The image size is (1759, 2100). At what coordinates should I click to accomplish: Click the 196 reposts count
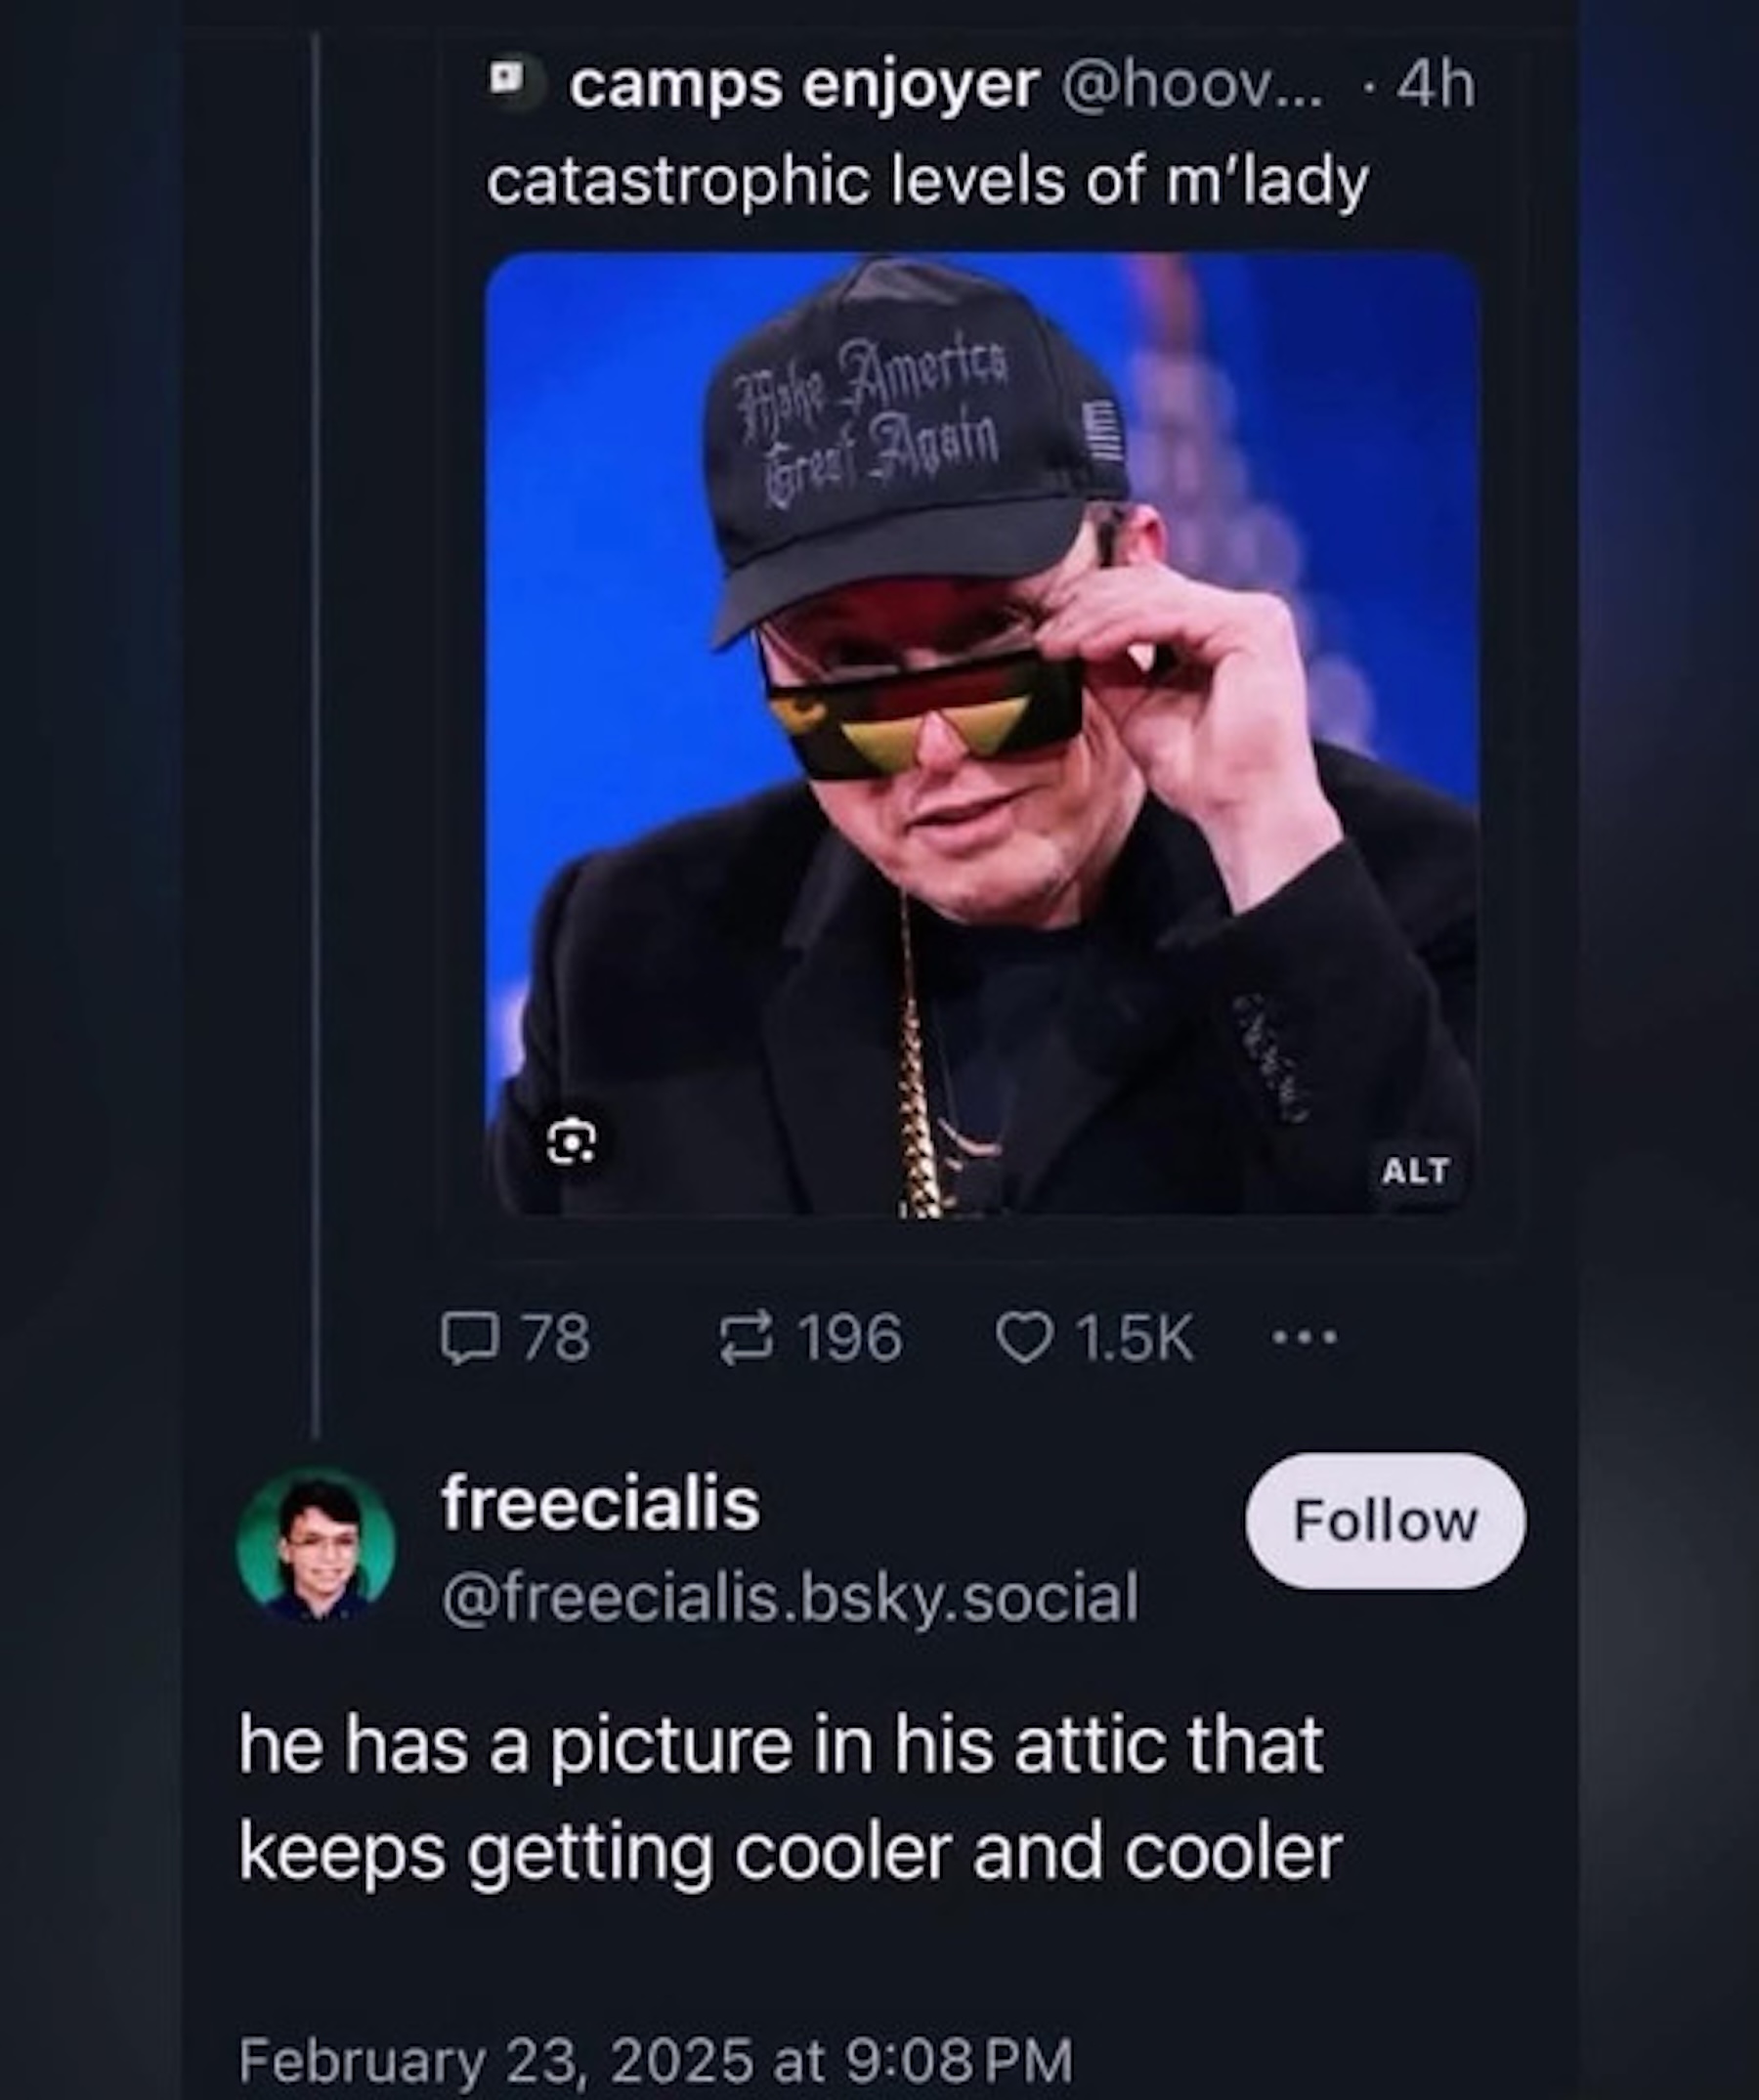click(850, 1339)
